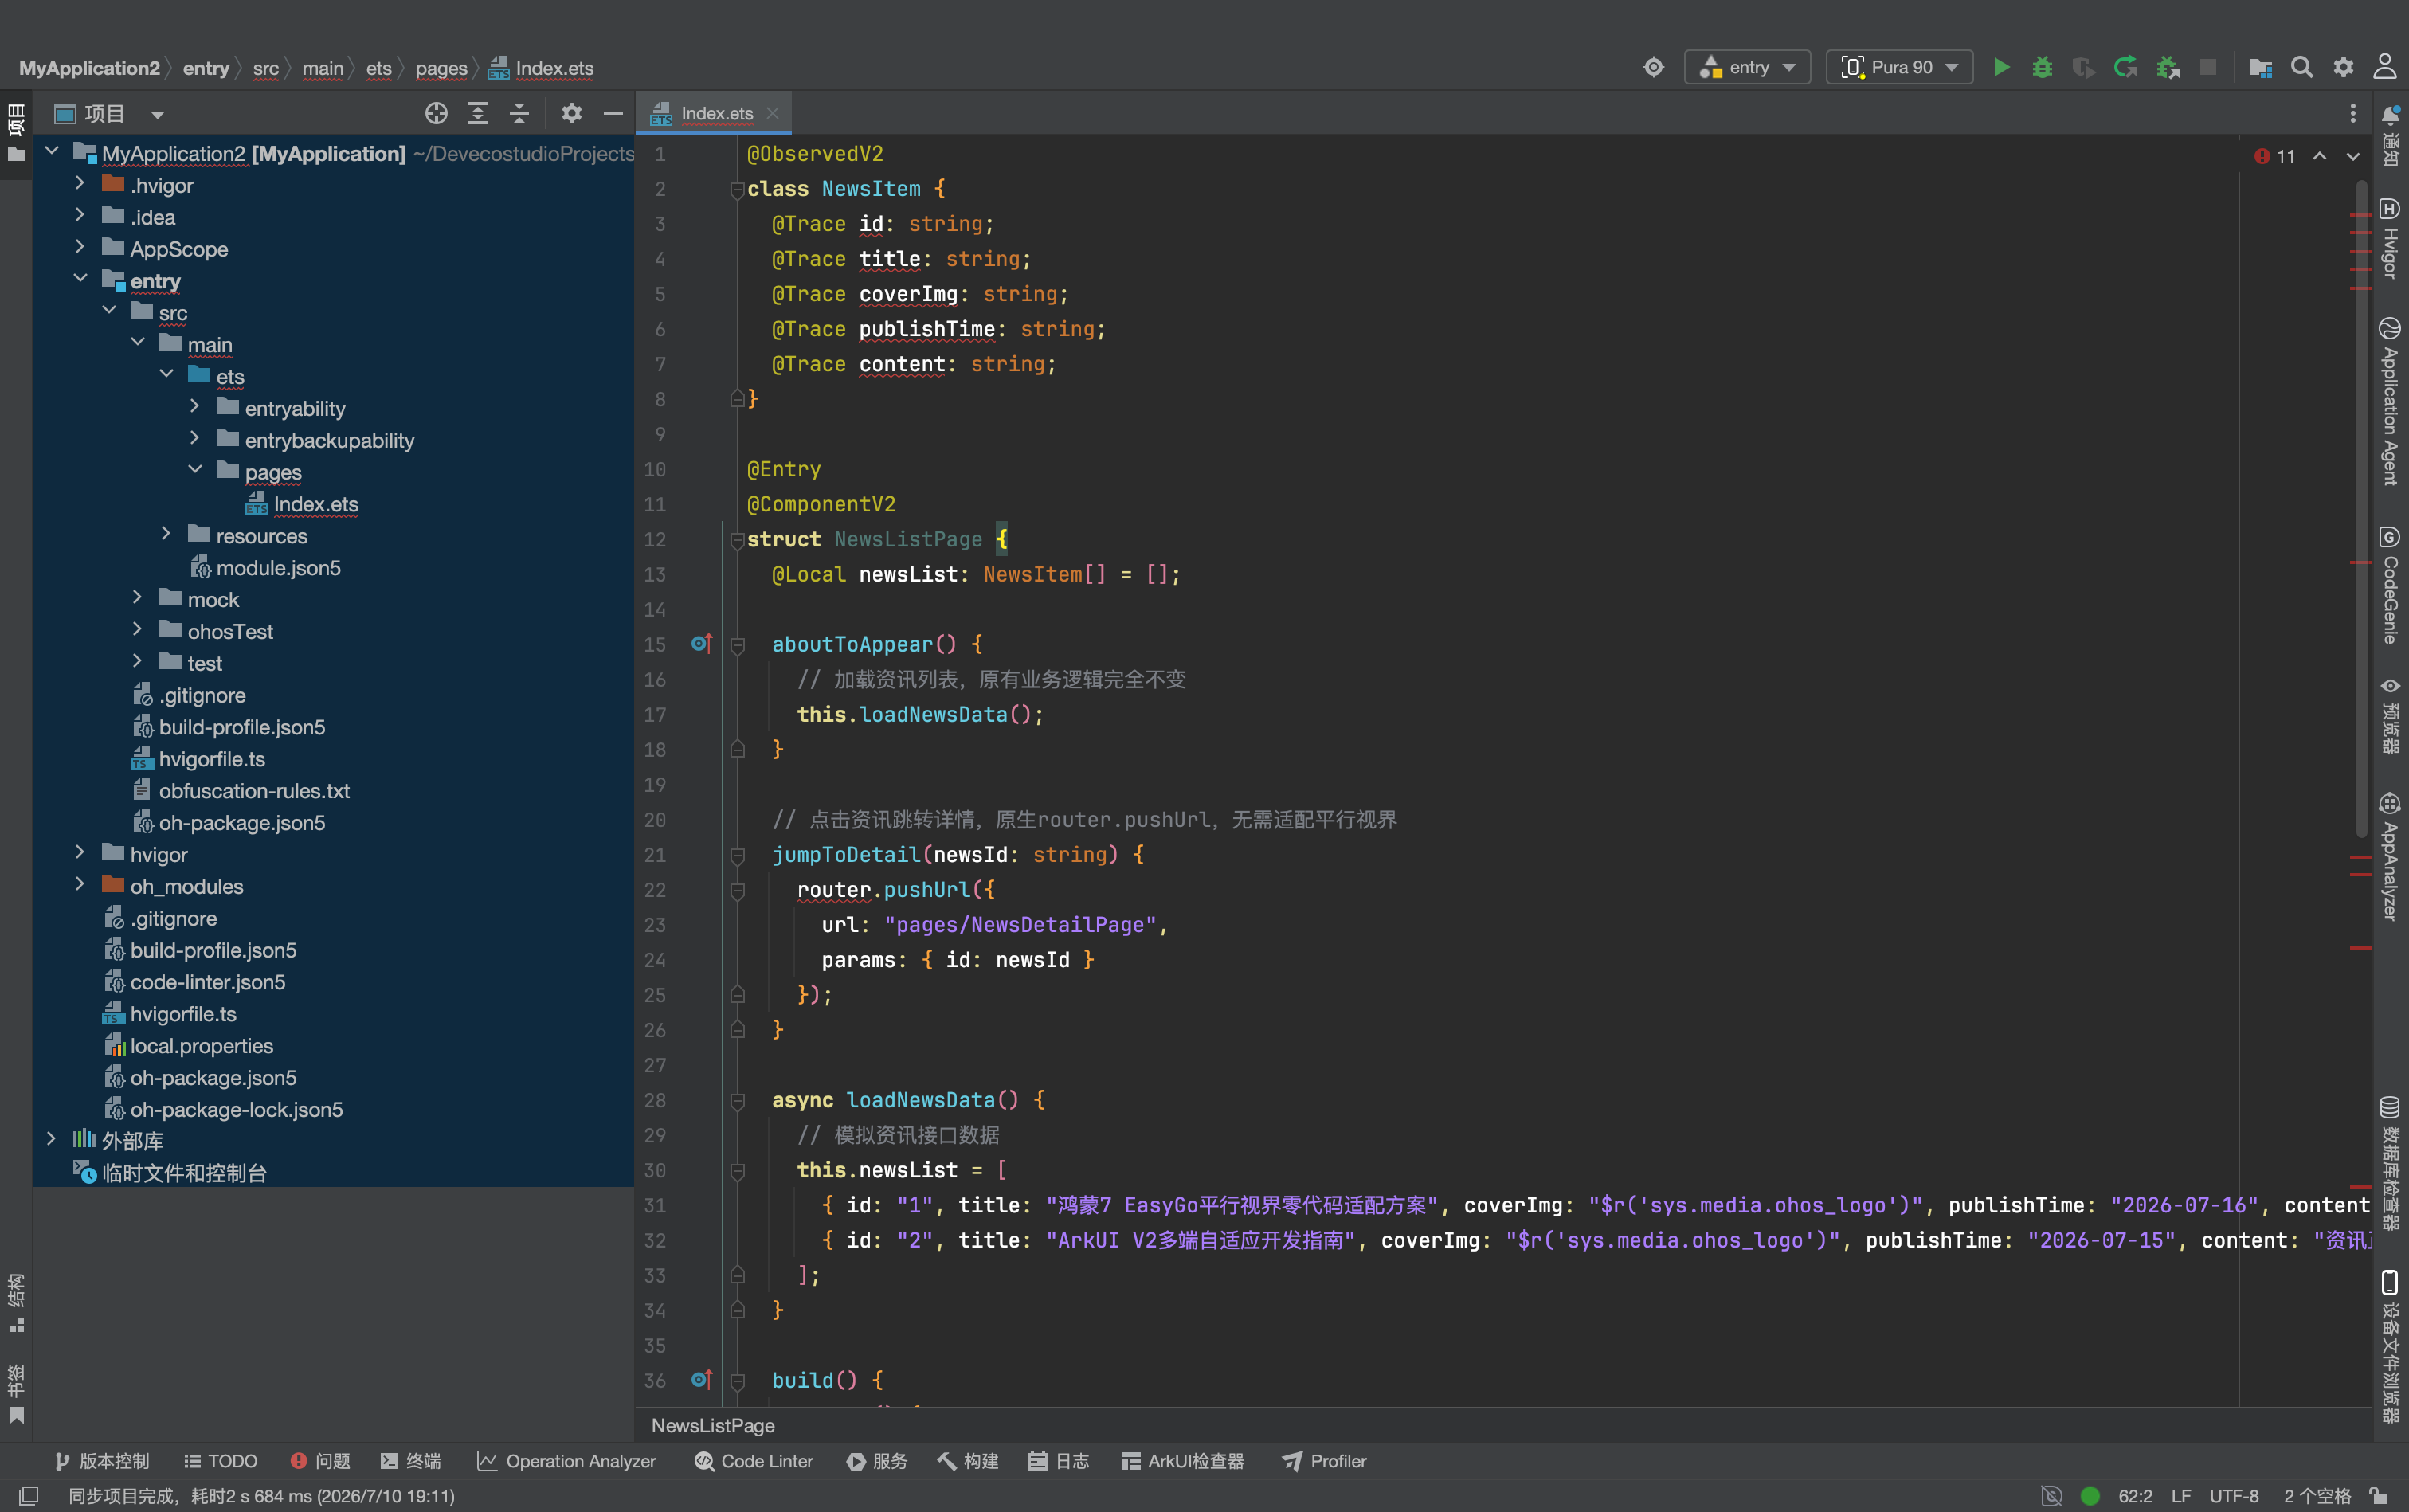
Task: Open the 版本控制 version control tab
Action: 102,1461
